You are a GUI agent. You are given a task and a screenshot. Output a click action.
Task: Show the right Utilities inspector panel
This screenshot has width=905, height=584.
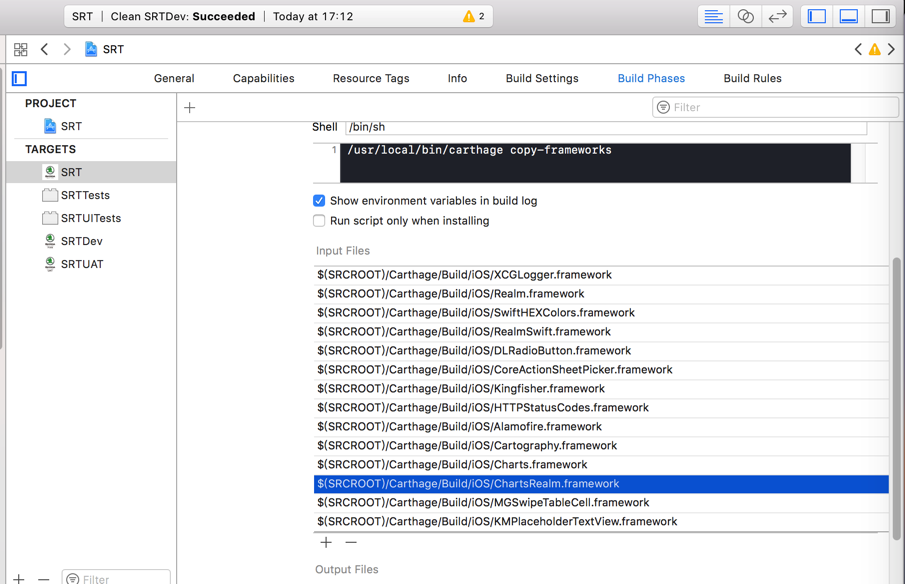click(x=879, y=16)
